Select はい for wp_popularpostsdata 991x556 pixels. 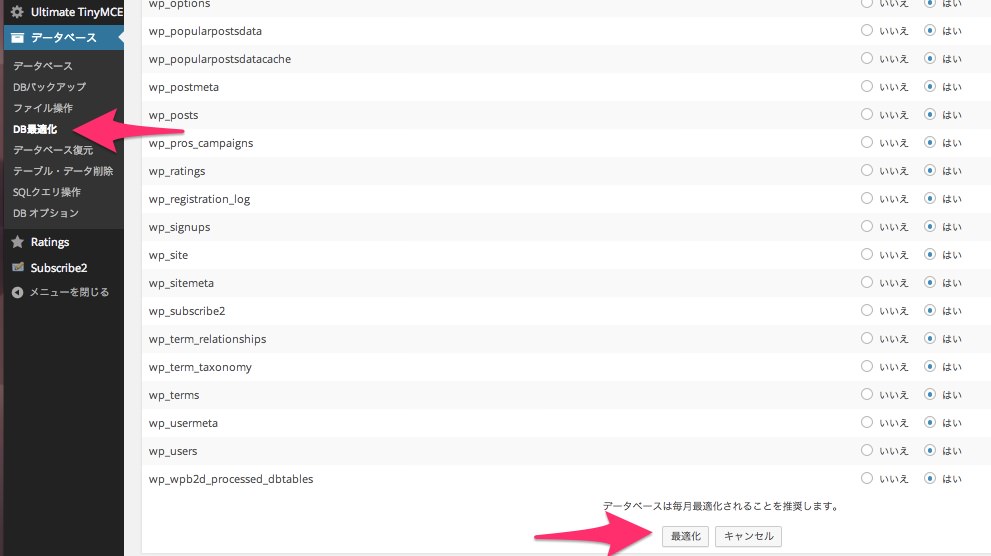(x=930, y=30)
